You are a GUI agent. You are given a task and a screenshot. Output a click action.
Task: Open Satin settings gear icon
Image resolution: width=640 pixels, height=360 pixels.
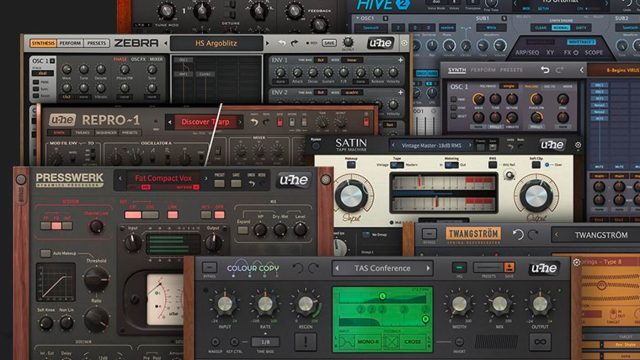578,145
